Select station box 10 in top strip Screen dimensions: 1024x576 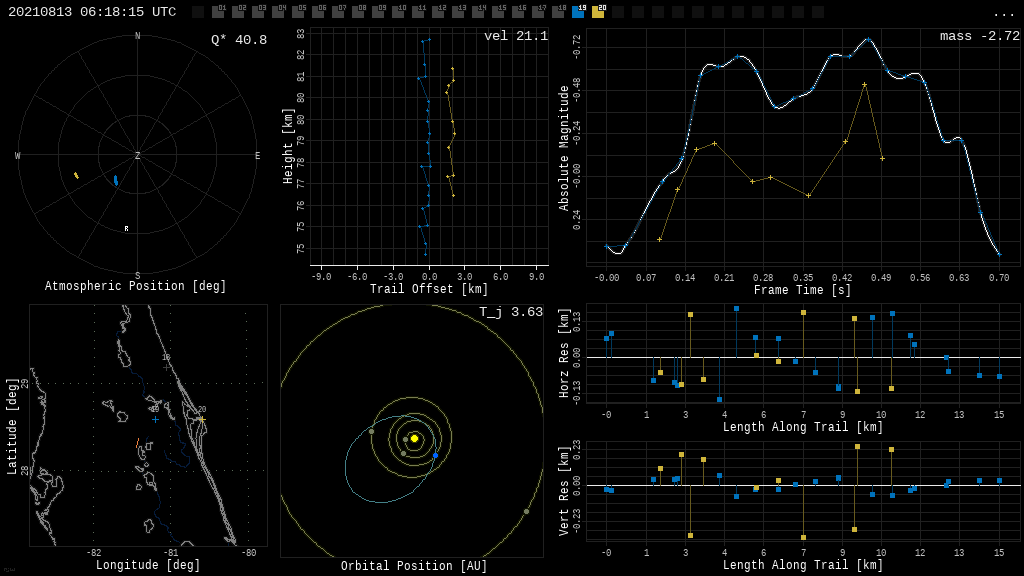click(397, 11)
